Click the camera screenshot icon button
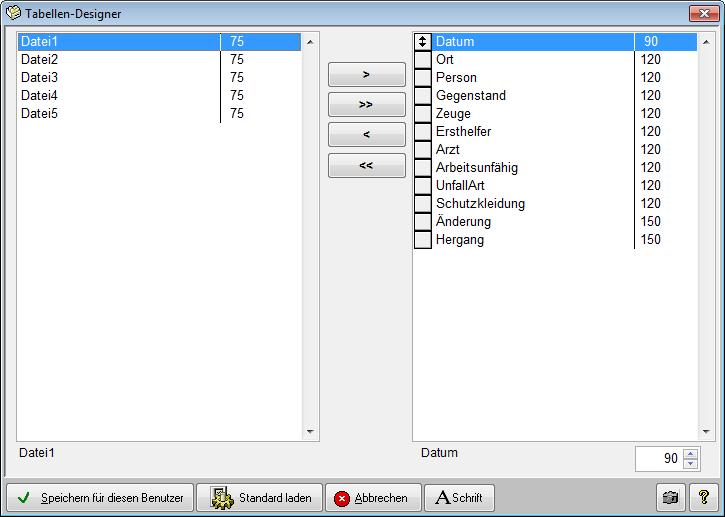The width and height of the screenshot is (725, 517). [670, 498]
